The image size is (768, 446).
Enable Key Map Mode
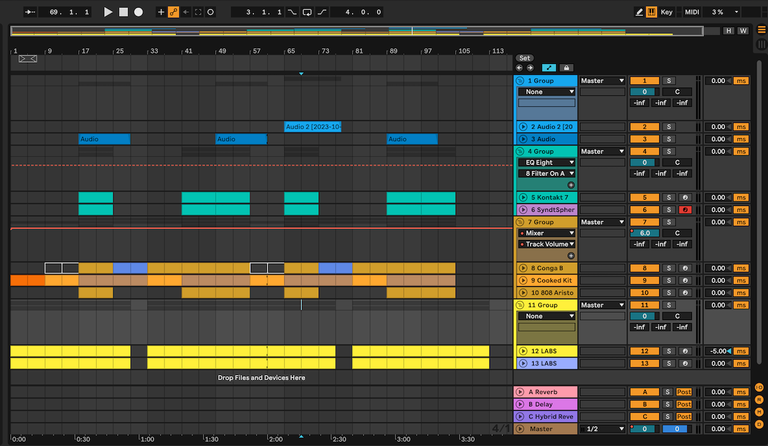[x=667, y=12]
